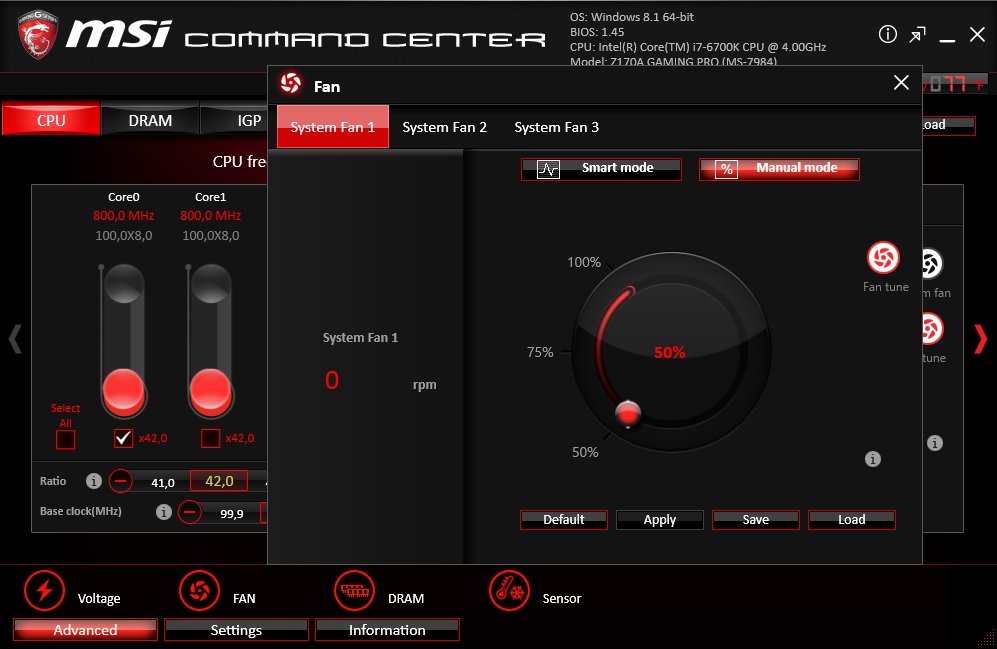
Task: Click the Save button in Fan dialog
Action: tap(755, 519)
